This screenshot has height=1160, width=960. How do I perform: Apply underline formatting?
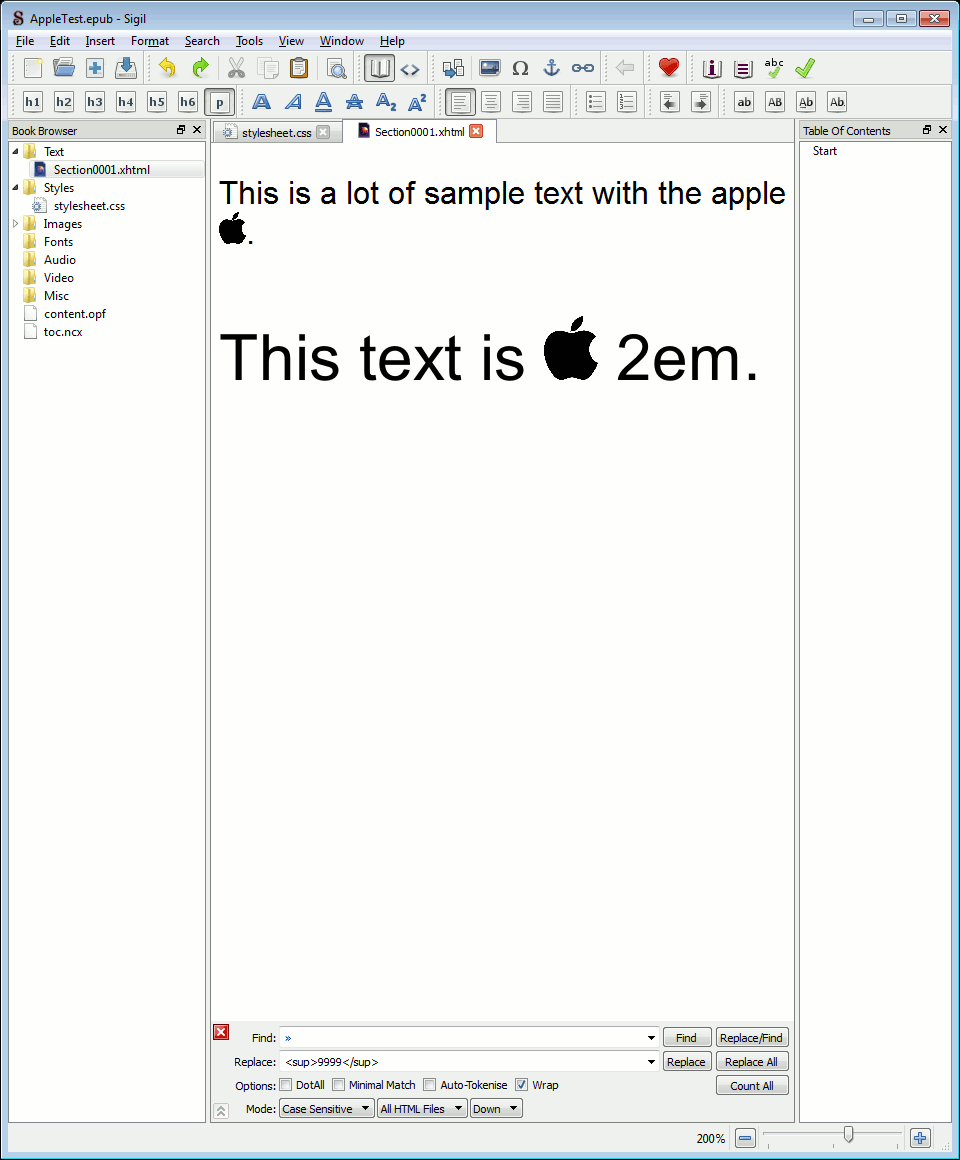(323, 102)
